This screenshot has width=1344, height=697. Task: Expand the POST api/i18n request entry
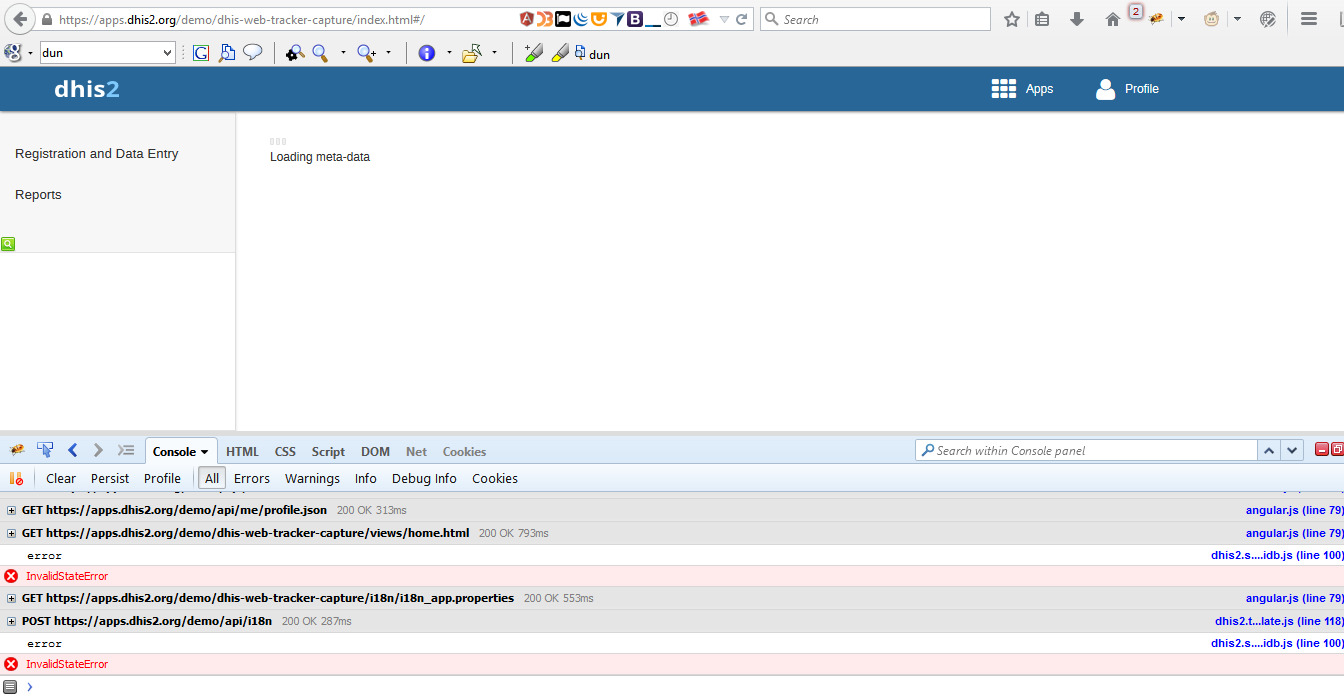12,622
